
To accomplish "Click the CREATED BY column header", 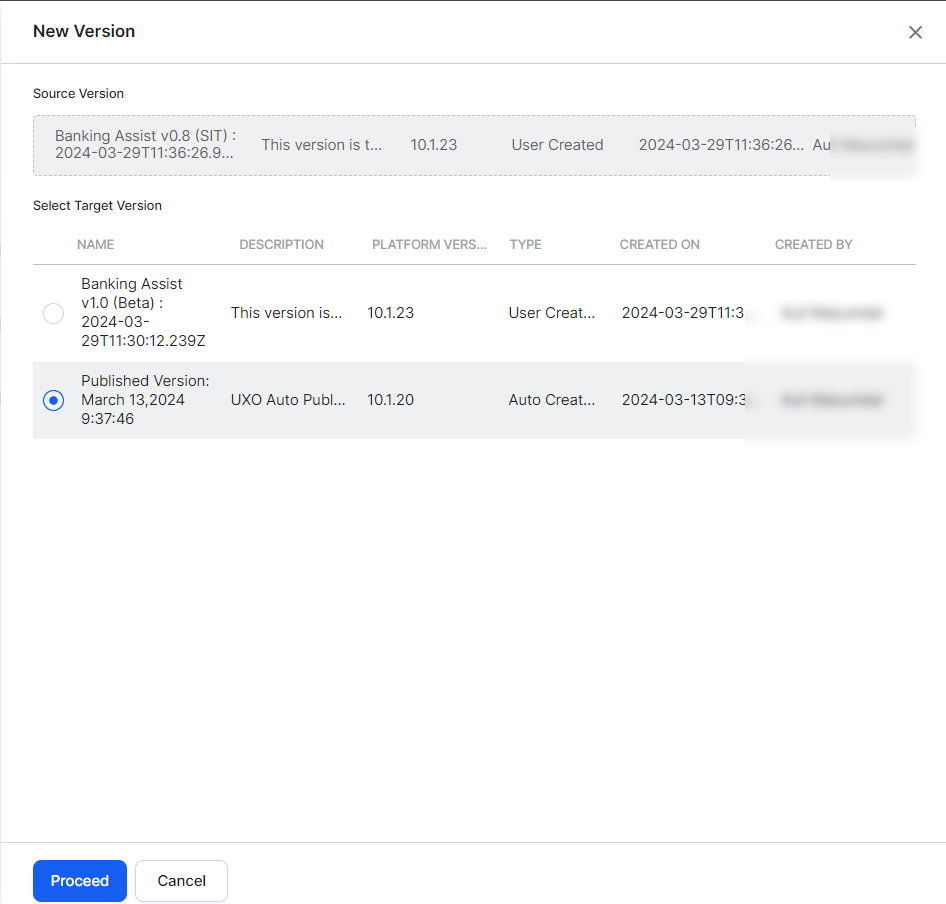I will pos(813,244).
